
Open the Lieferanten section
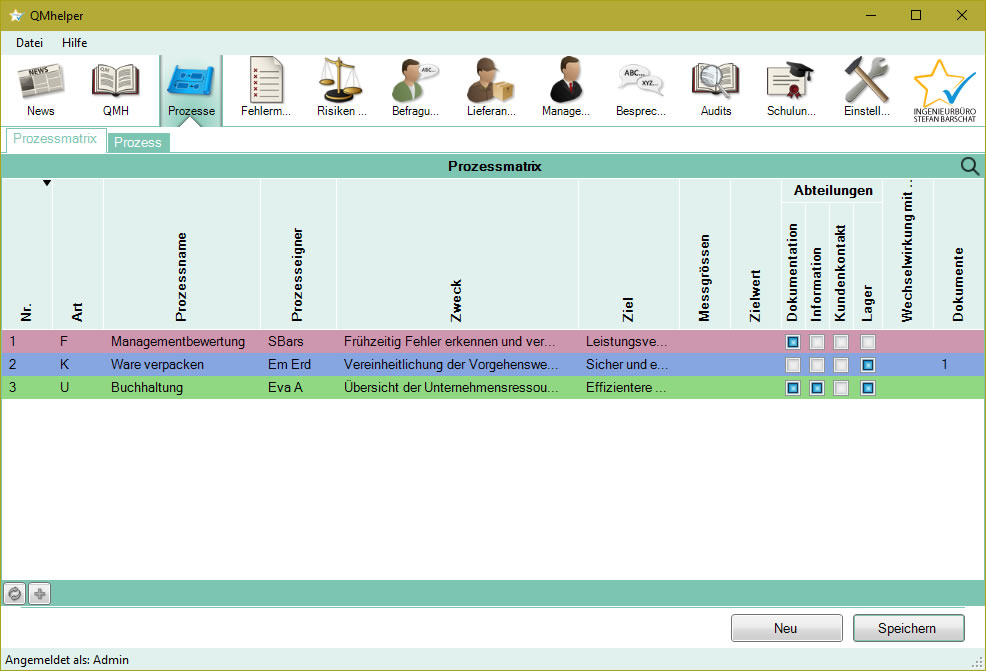[x=490, y=88]
